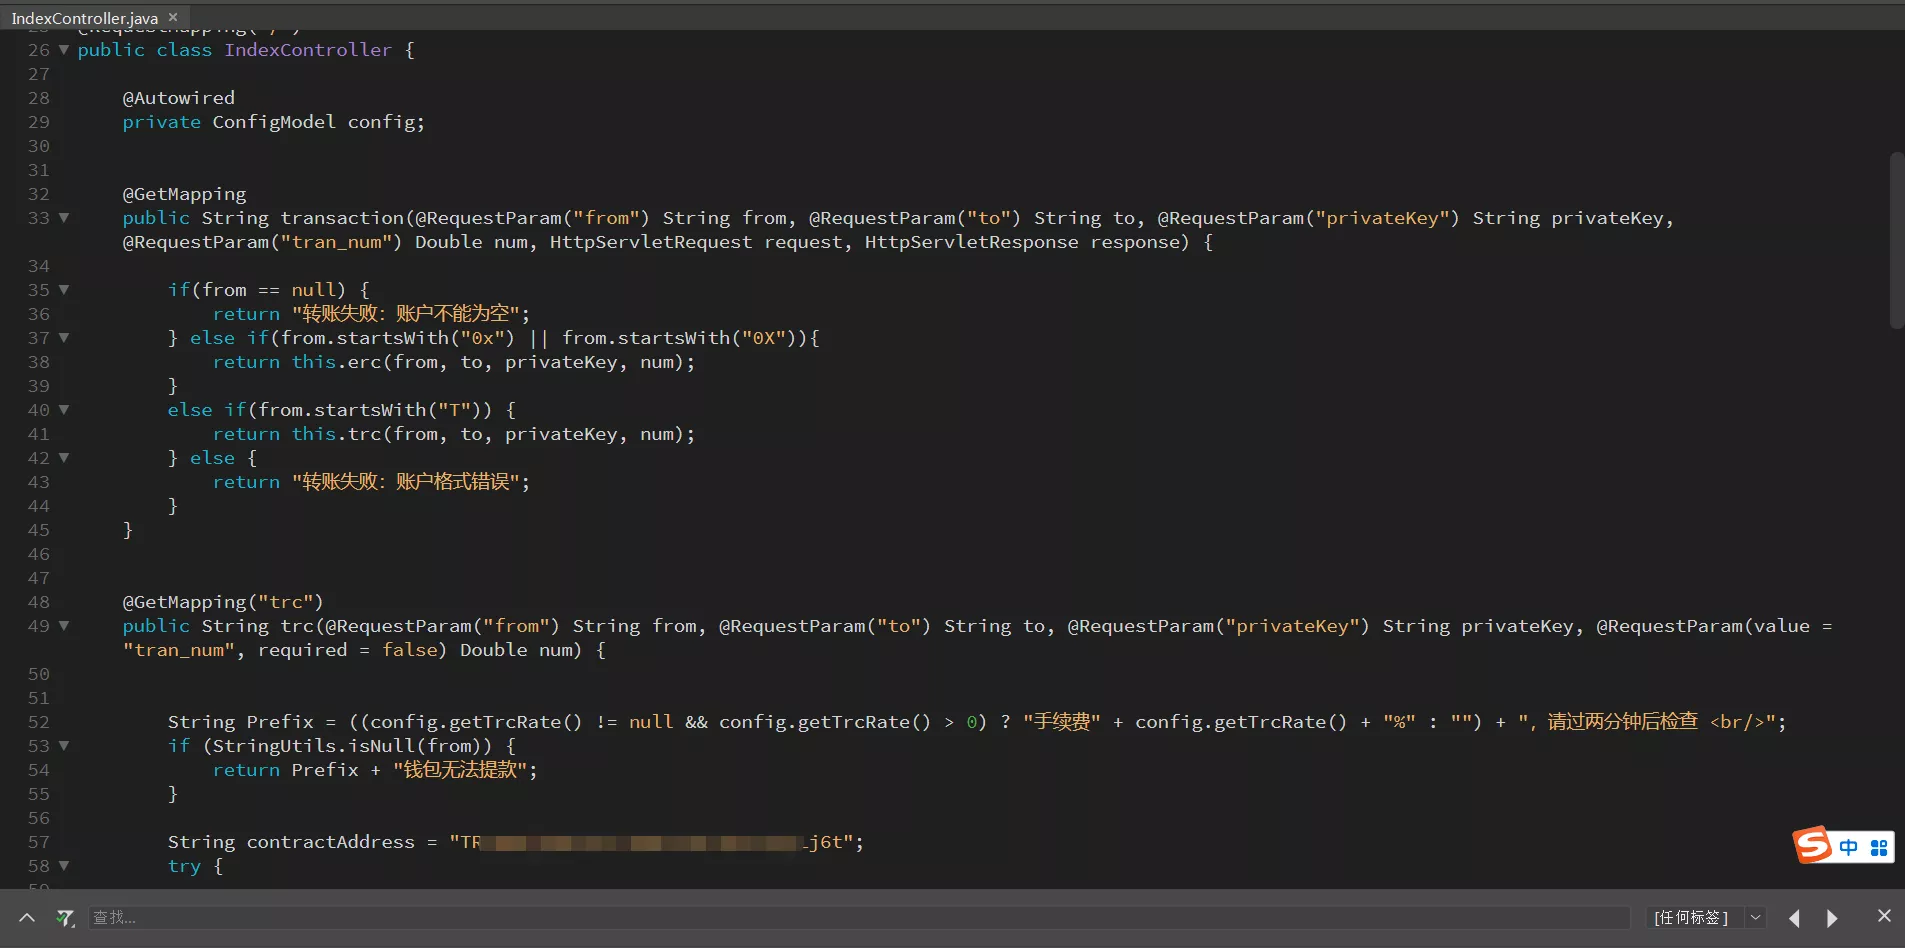Open the Sogou input toolbox grid icon

tap(1881, 846)
